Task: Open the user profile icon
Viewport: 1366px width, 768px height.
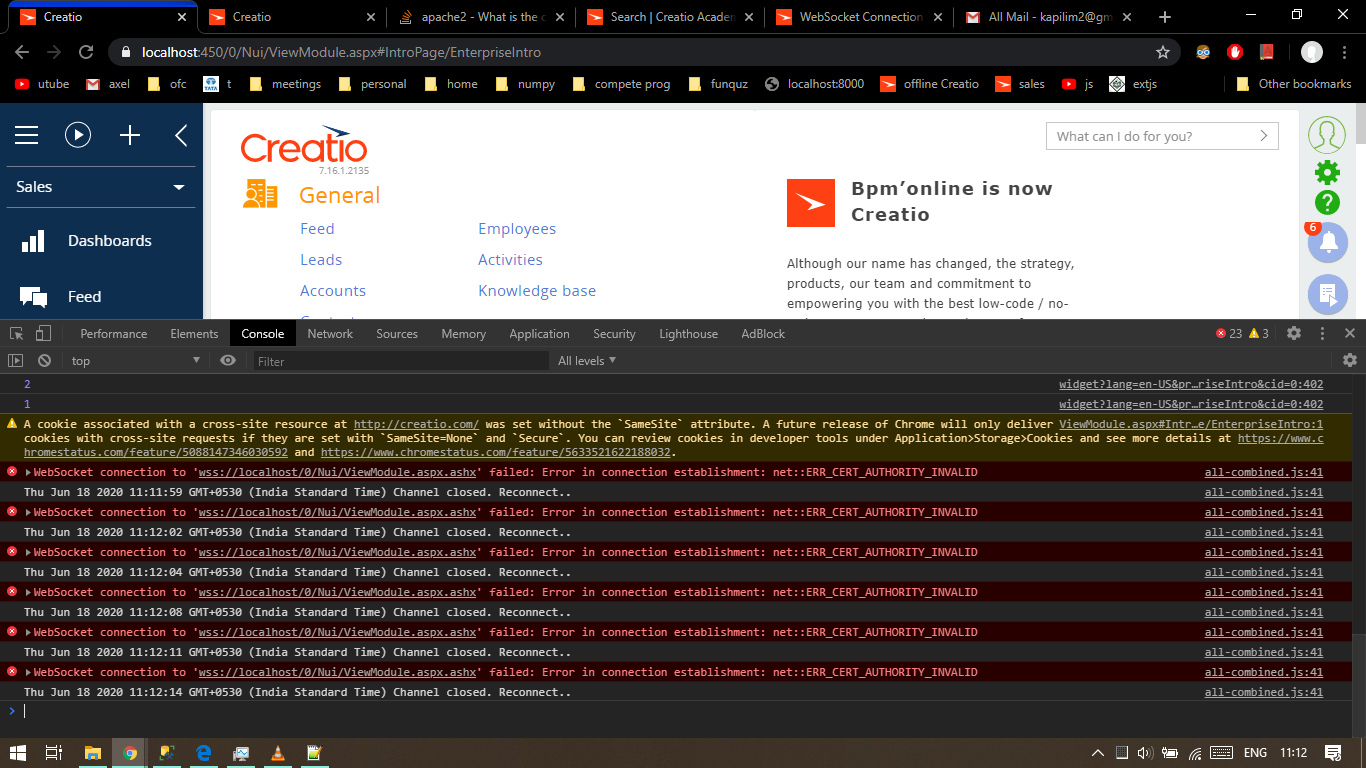Action: (1327, 134)
